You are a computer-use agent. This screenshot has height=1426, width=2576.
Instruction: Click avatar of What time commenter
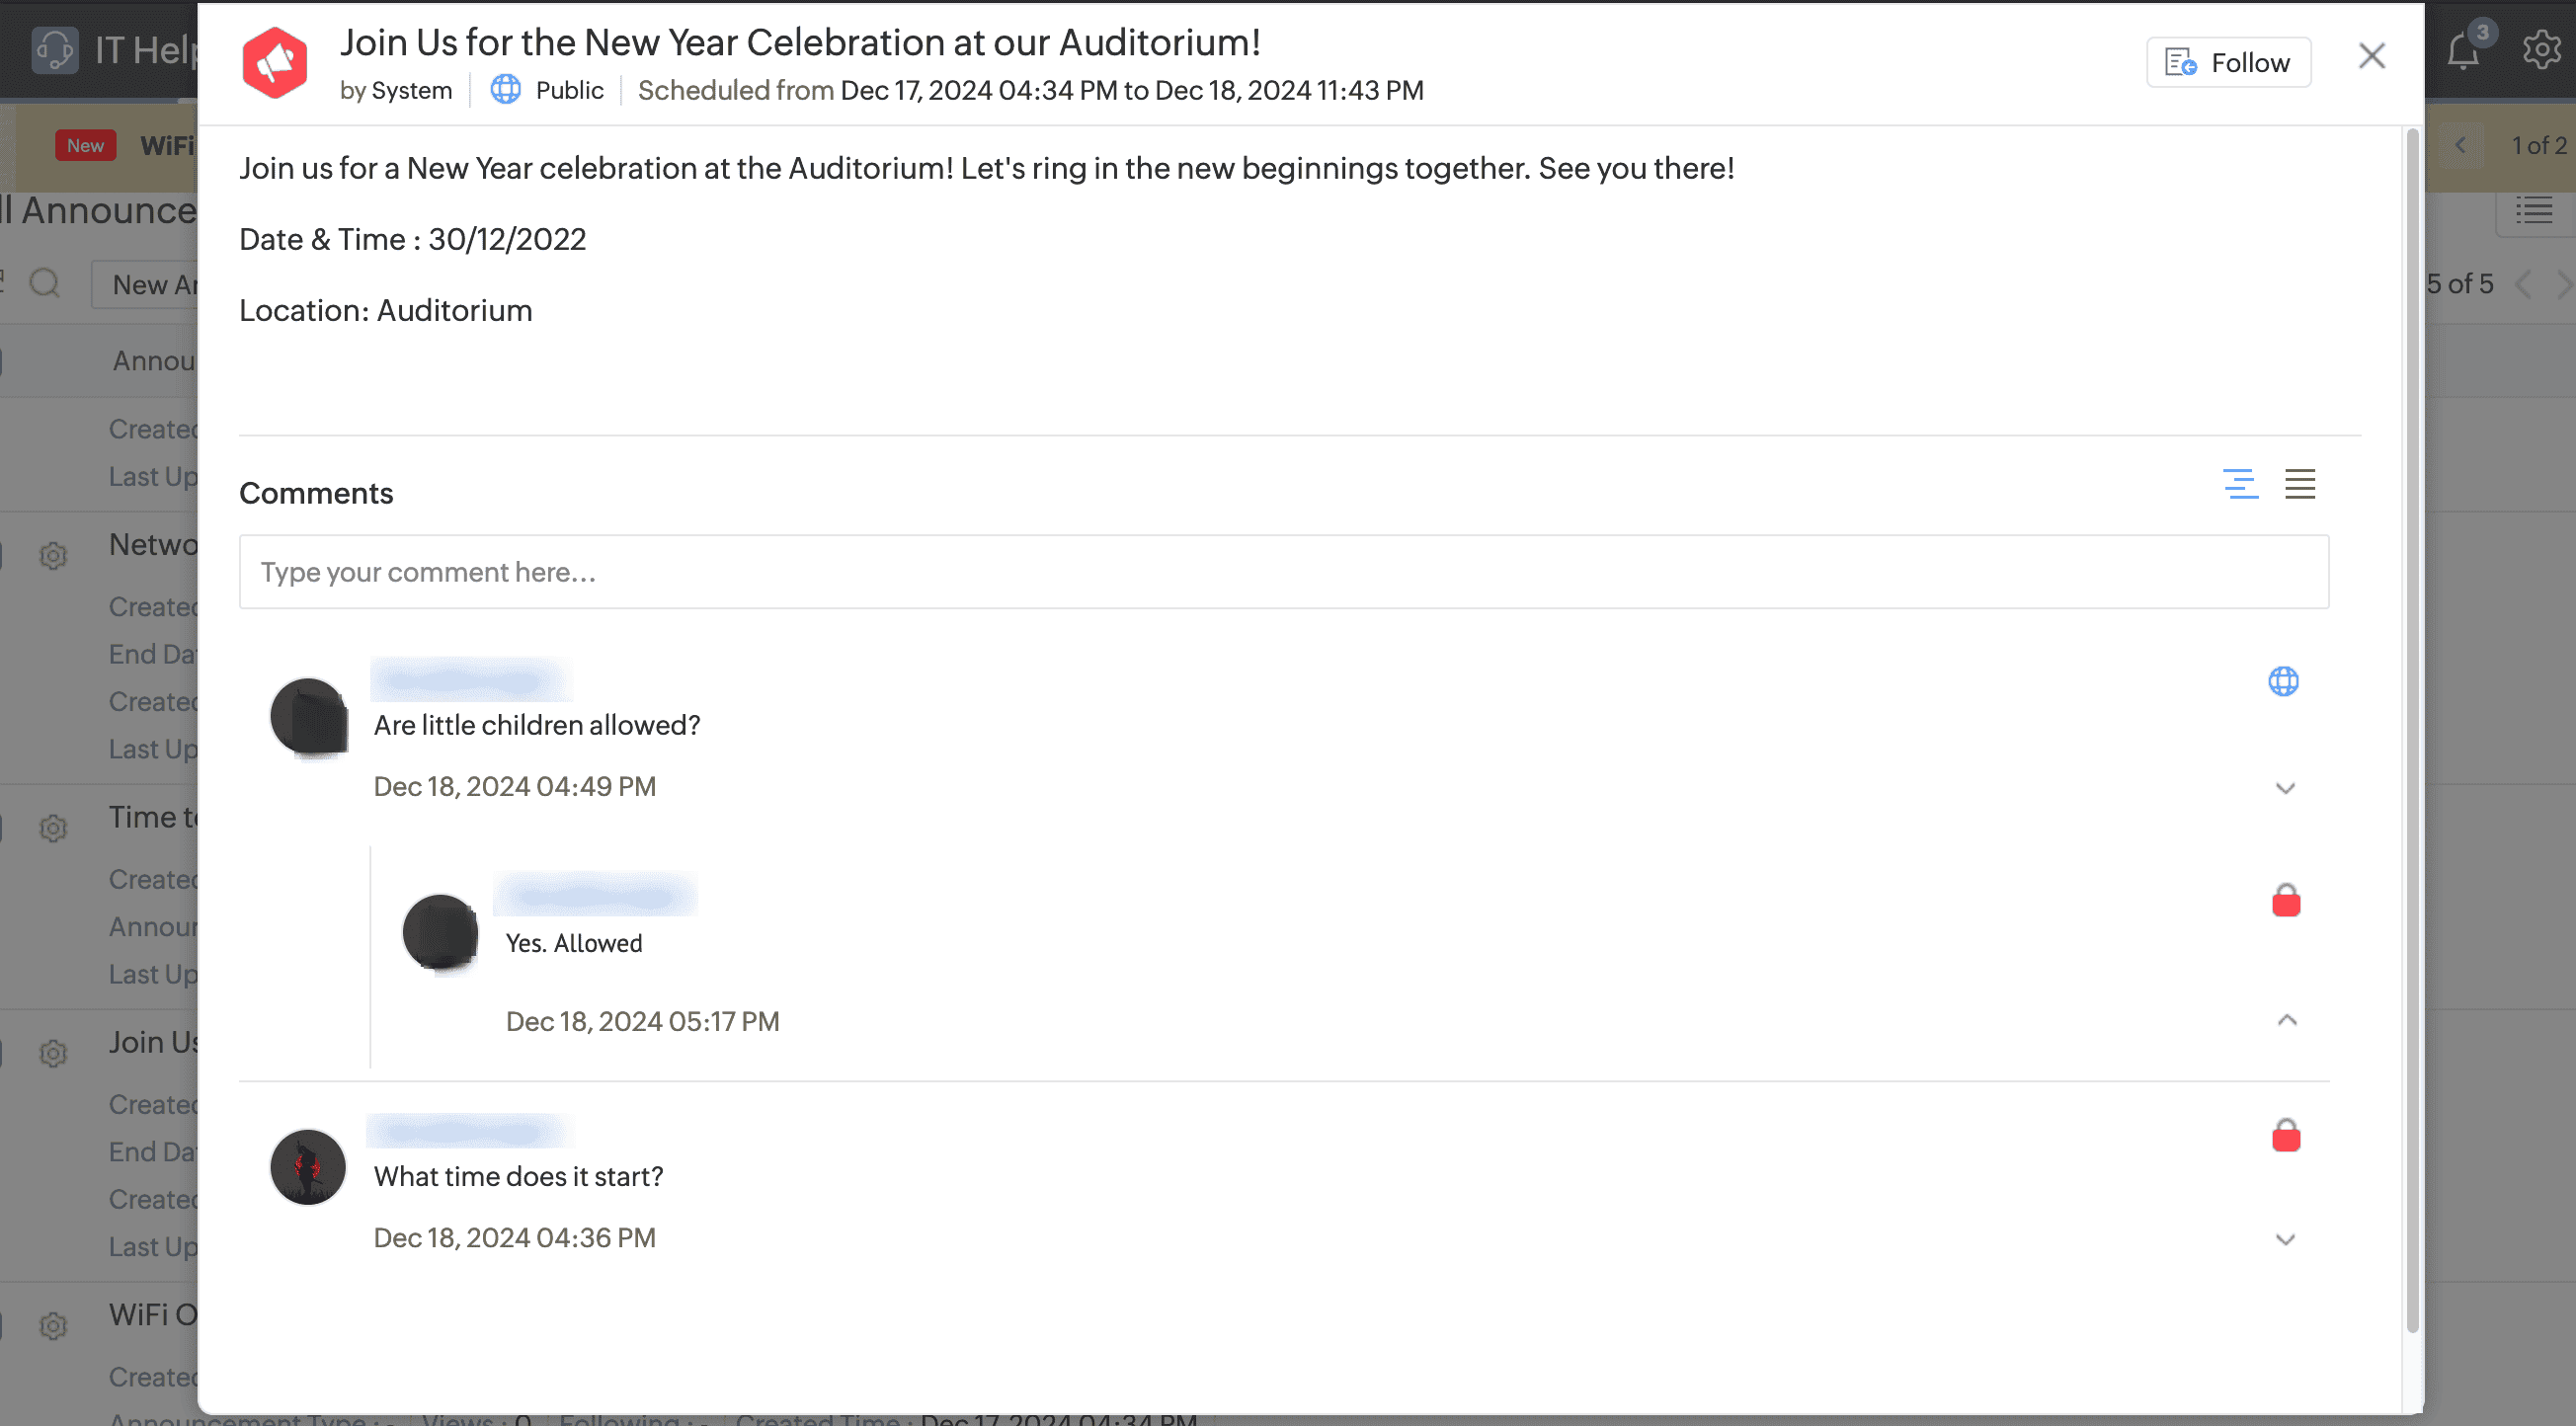click(308, 1167)
